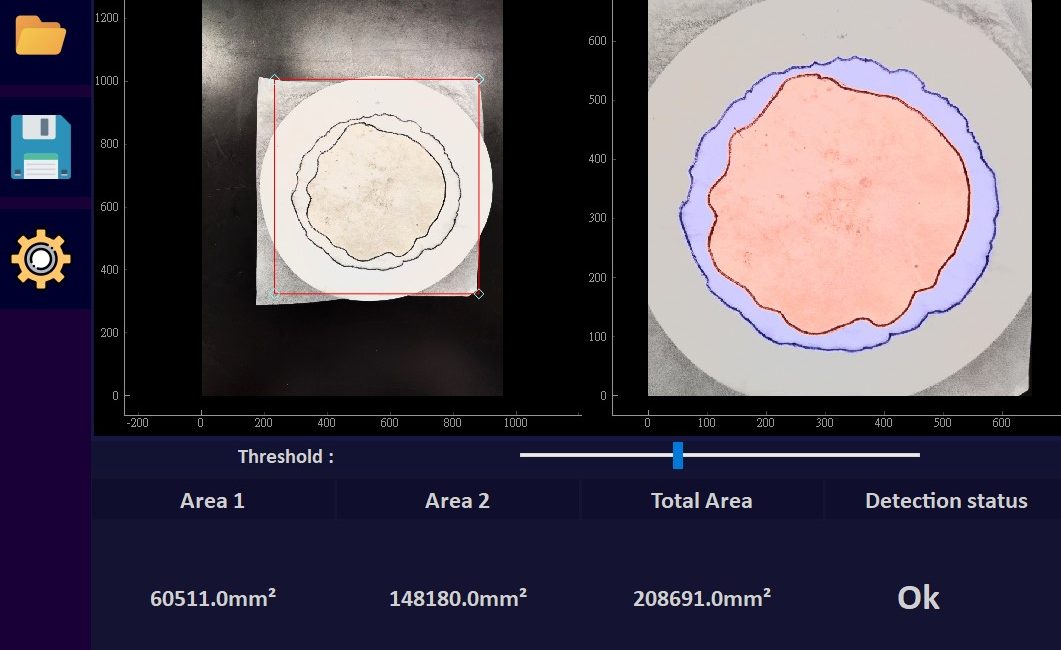Click the Detection status column header

945,501
